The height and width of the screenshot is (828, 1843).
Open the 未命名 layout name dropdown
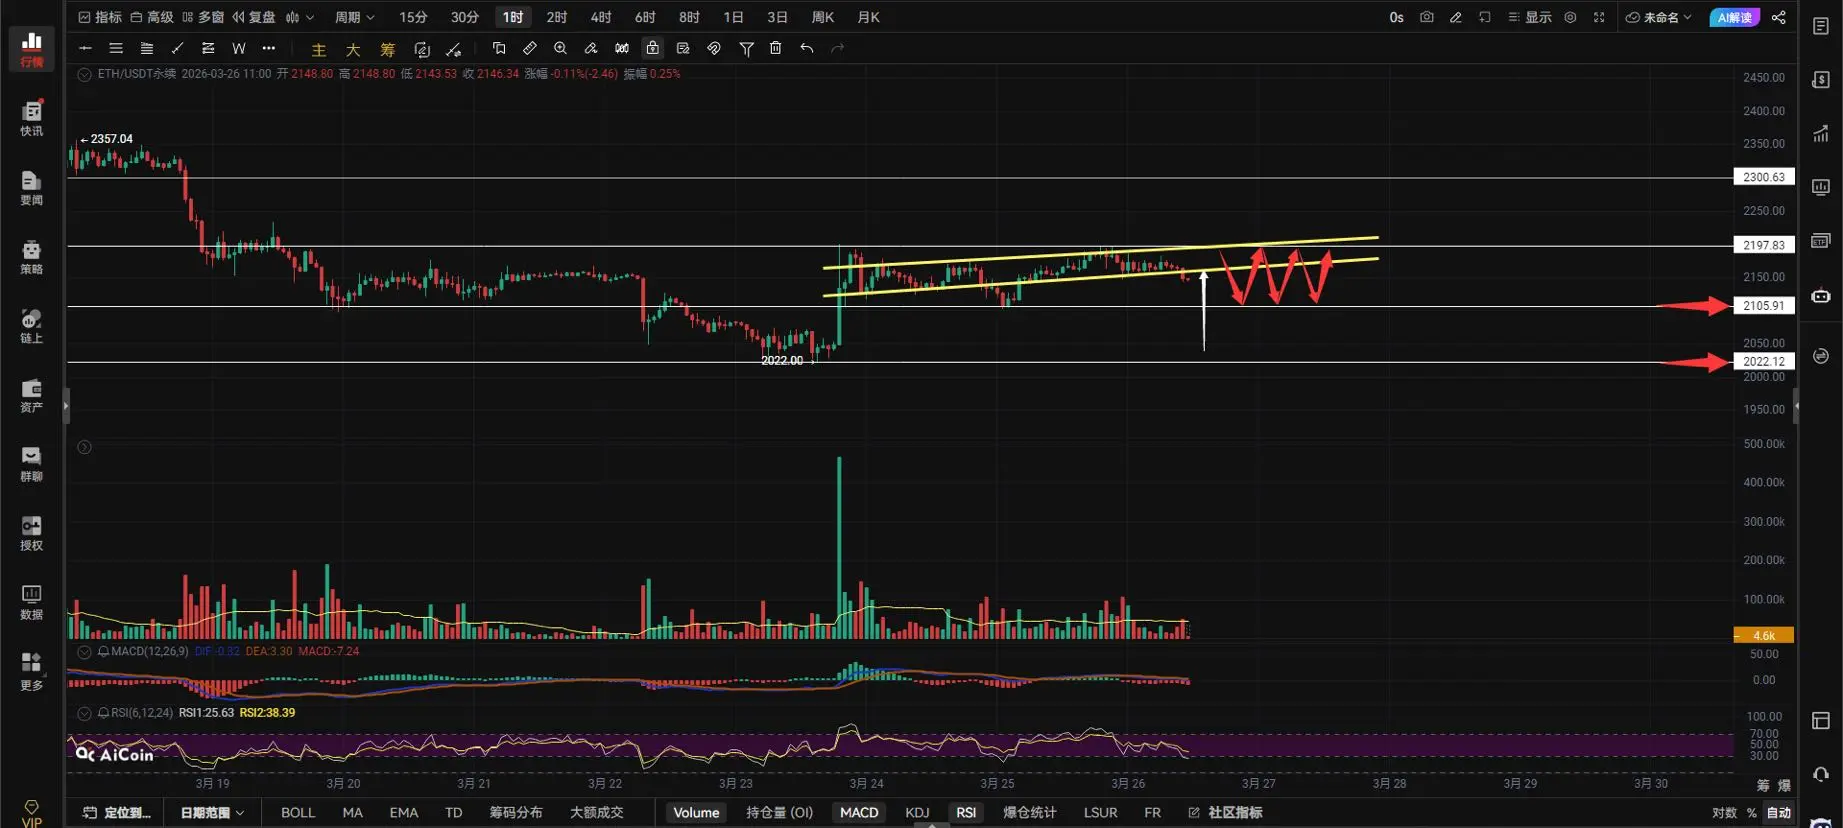pyautogui.click(x=1659, y=17)
